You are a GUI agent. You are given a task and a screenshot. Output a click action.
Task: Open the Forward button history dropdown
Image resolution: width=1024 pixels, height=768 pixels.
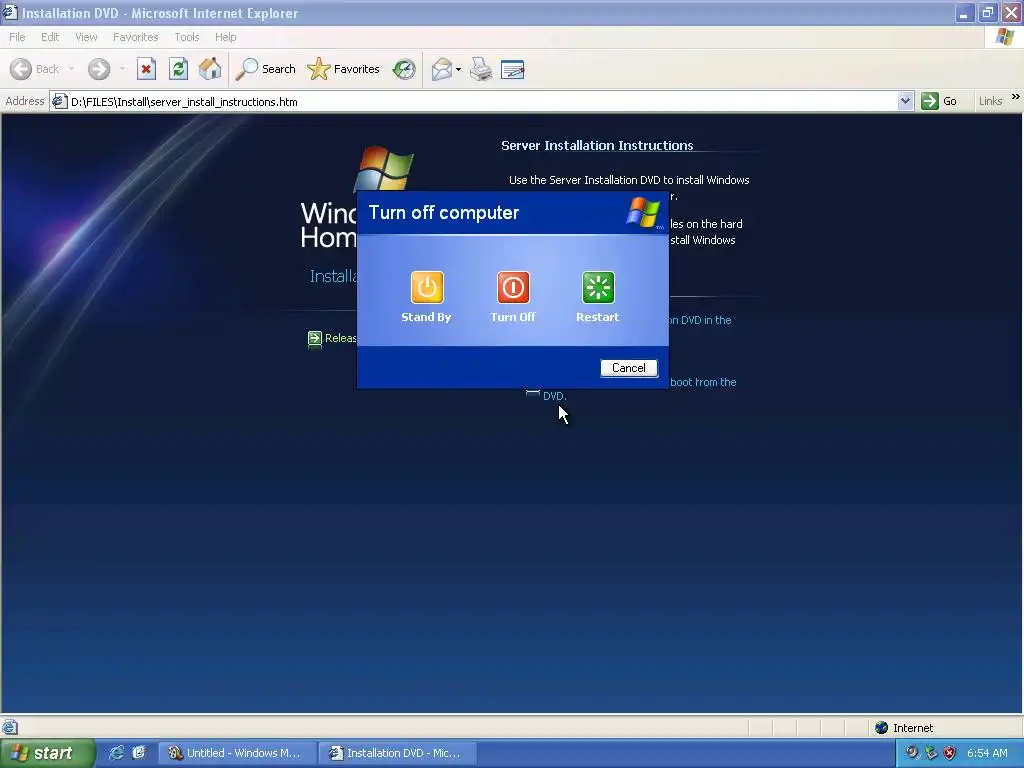(x=122, y=69)
